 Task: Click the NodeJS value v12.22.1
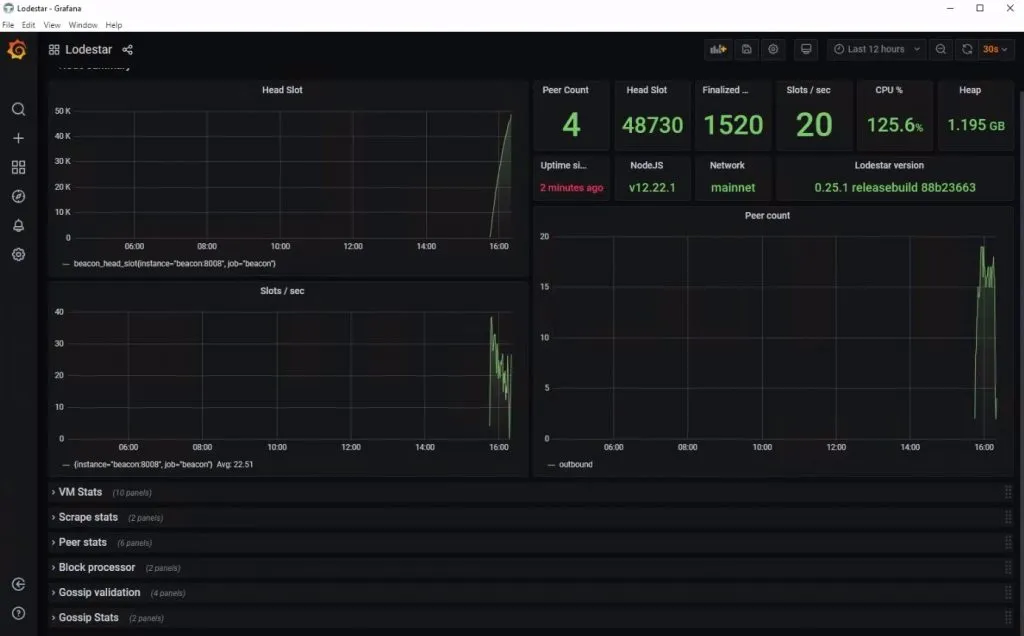click(652, 188)
